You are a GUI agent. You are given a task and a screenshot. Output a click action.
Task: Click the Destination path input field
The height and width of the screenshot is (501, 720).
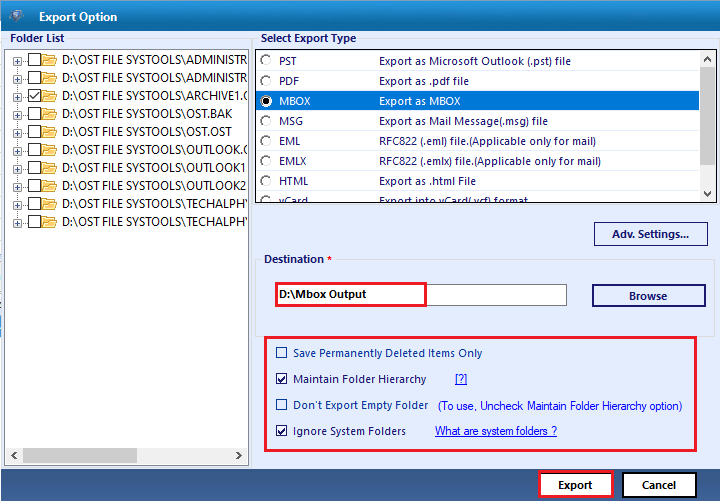(421, 294)
